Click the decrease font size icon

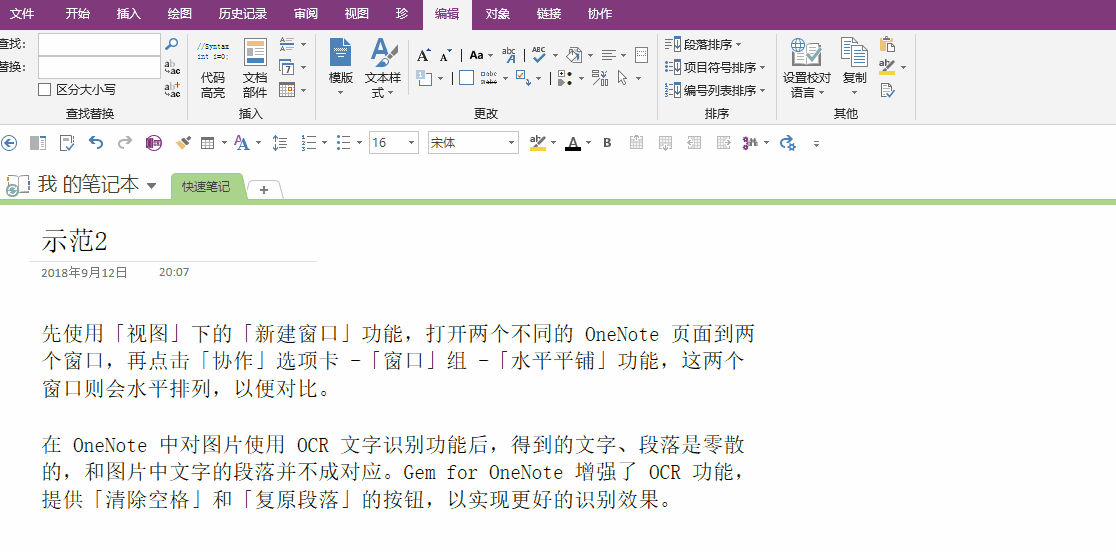446,55
